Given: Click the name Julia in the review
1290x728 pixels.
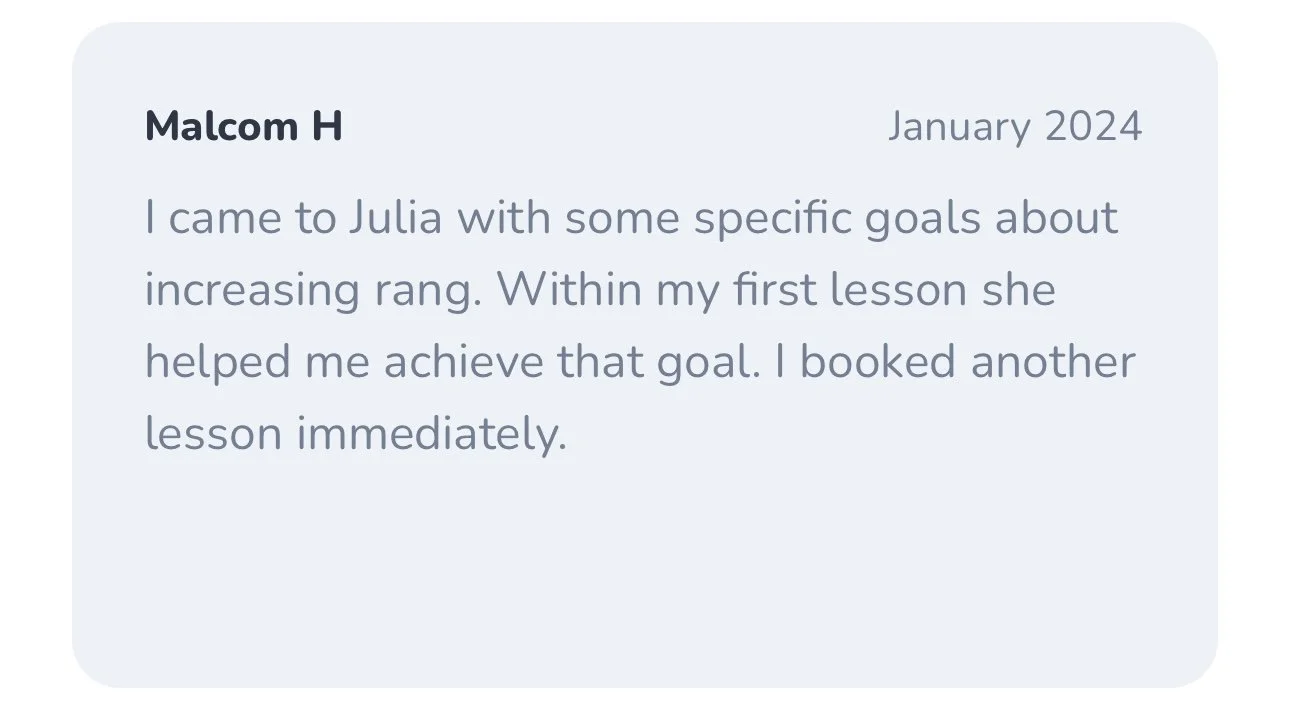Looking at the screenshot, I should 395,218.
